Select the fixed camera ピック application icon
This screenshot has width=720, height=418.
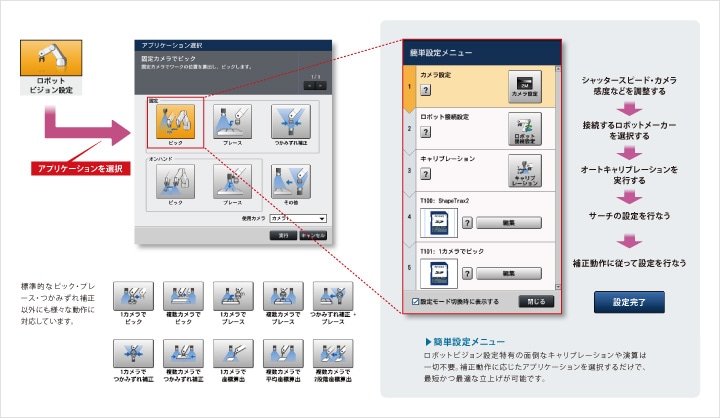[x=176, y=123]
